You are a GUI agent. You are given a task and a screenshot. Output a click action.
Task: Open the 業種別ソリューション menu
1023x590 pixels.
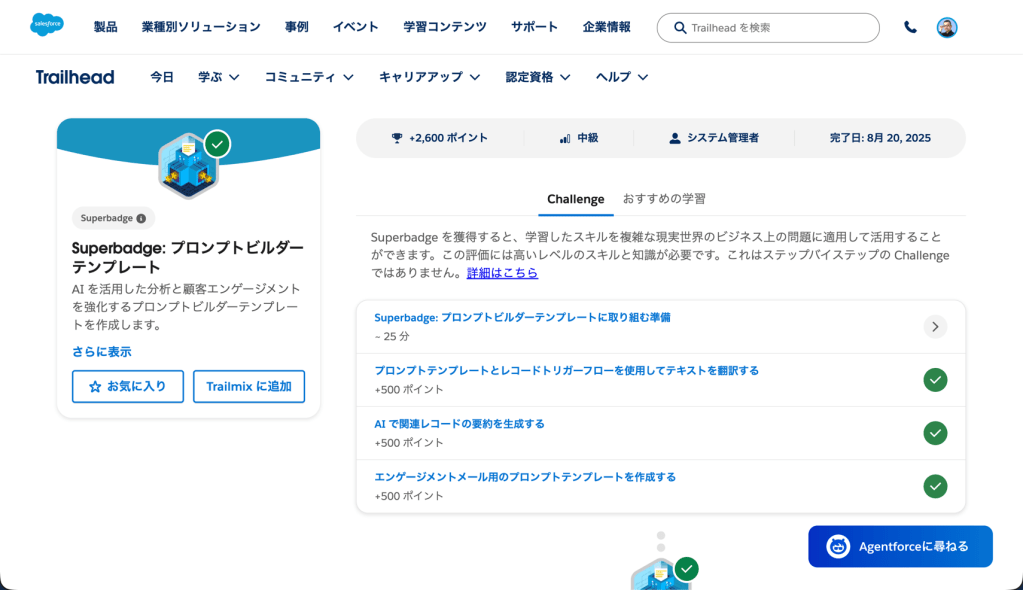[201, 27]
